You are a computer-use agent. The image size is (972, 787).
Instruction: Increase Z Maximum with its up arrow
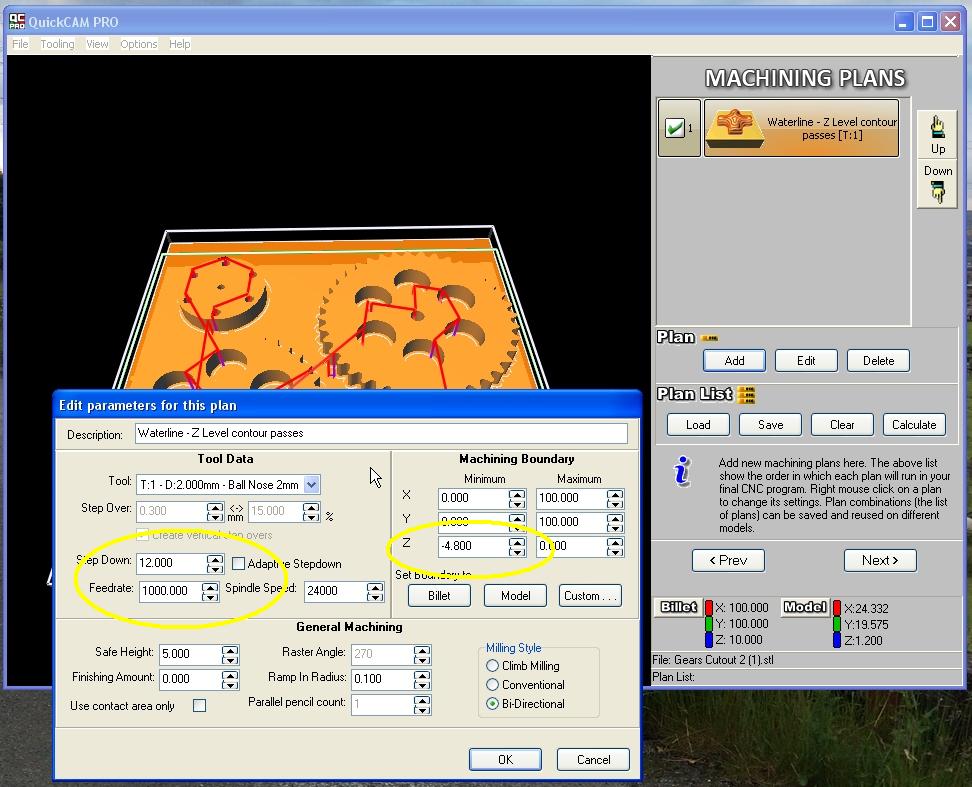pyautogui.click(x=615, y=542)
